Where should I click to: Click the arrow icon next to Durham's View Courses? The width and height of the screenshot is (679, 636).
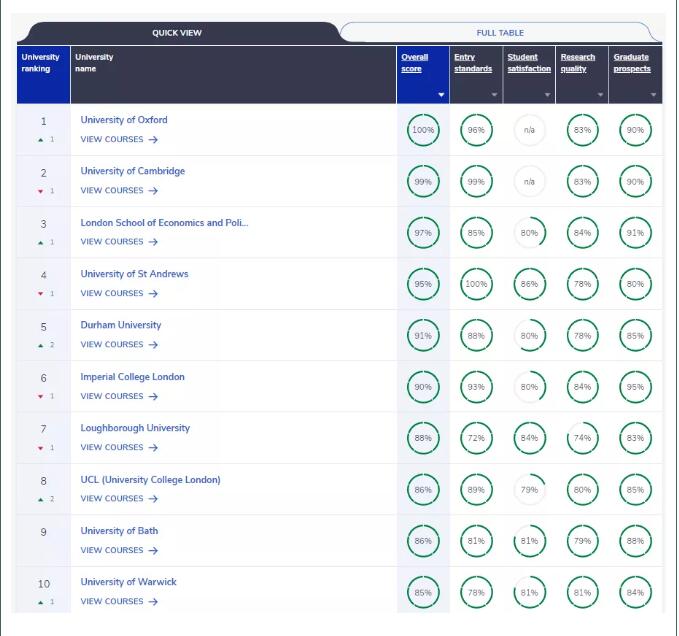click(x=153, y=345)
